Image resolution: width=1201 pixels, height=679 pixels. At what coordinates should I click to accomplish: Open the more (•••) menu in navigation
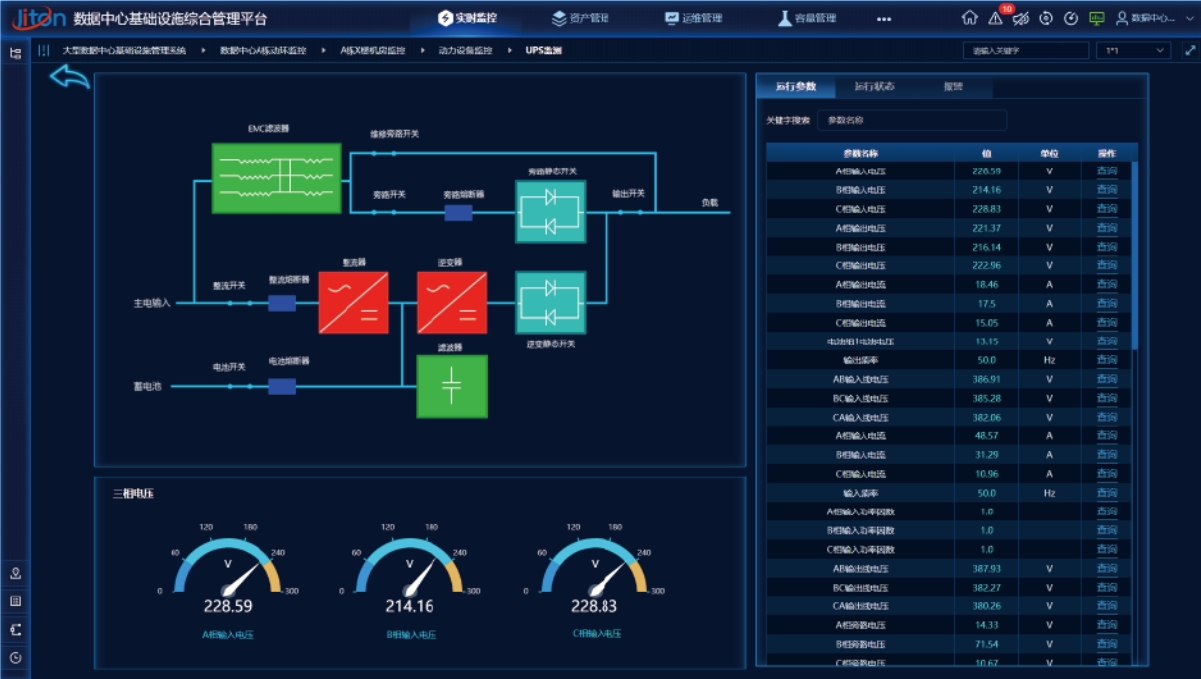coord(884,18)
